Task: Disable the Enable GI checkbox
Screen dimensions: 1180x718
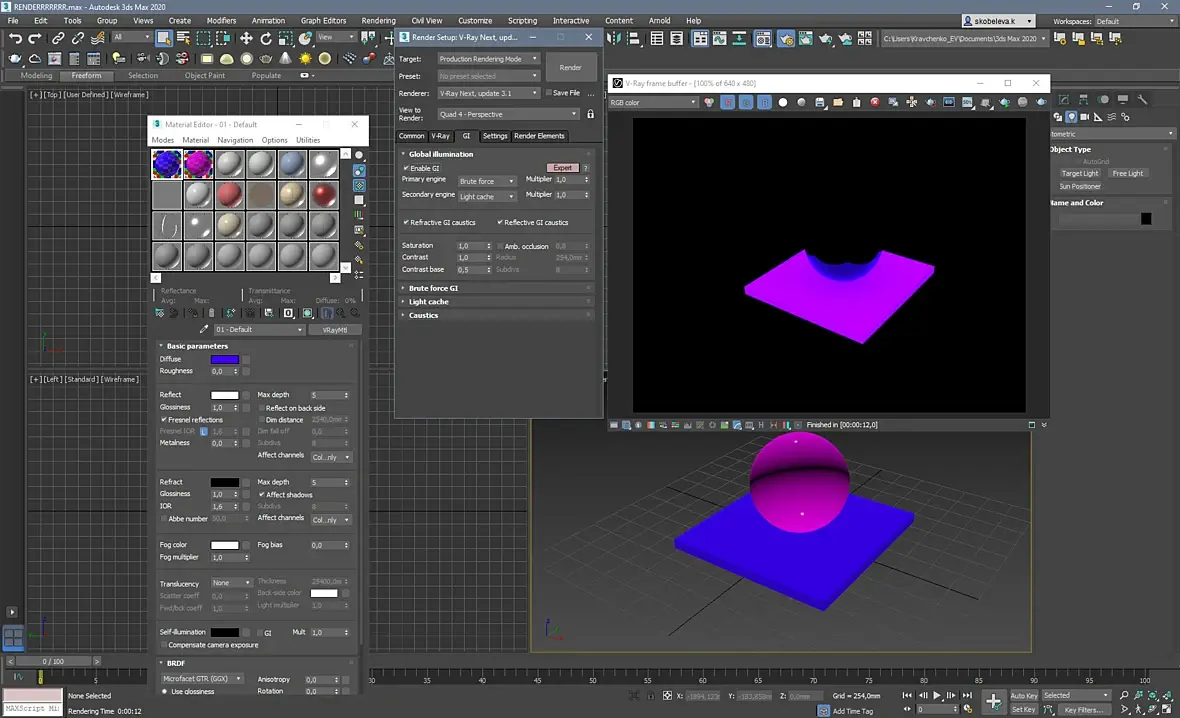Action: click(405, 168)
